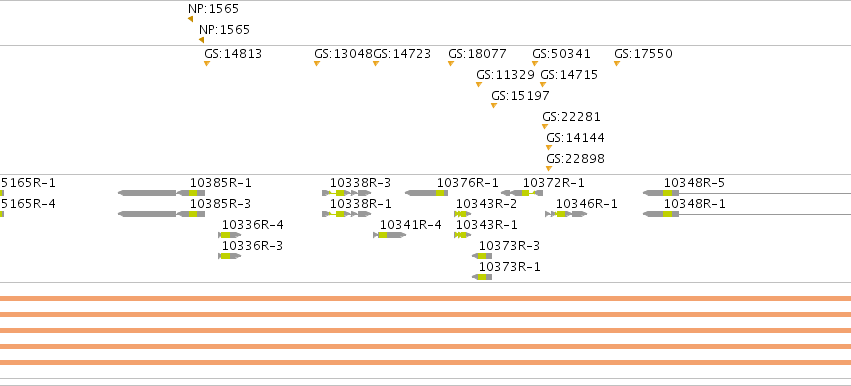851x386 pixels.
Task: Click the 10338R-1 transcript glyph
Action: tap(347, 214)
